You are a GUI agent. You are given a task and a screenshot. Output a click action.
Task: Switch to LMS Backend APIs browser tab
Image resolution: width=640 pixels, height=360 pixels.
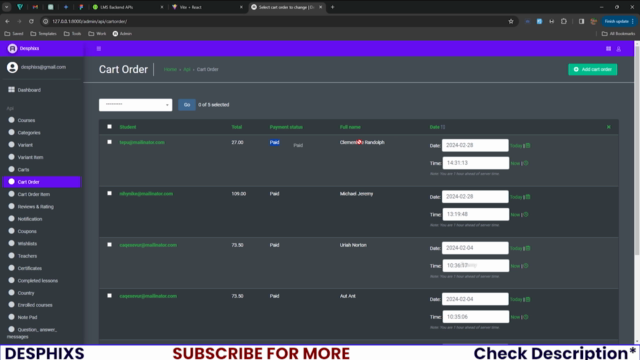(128, 7)
